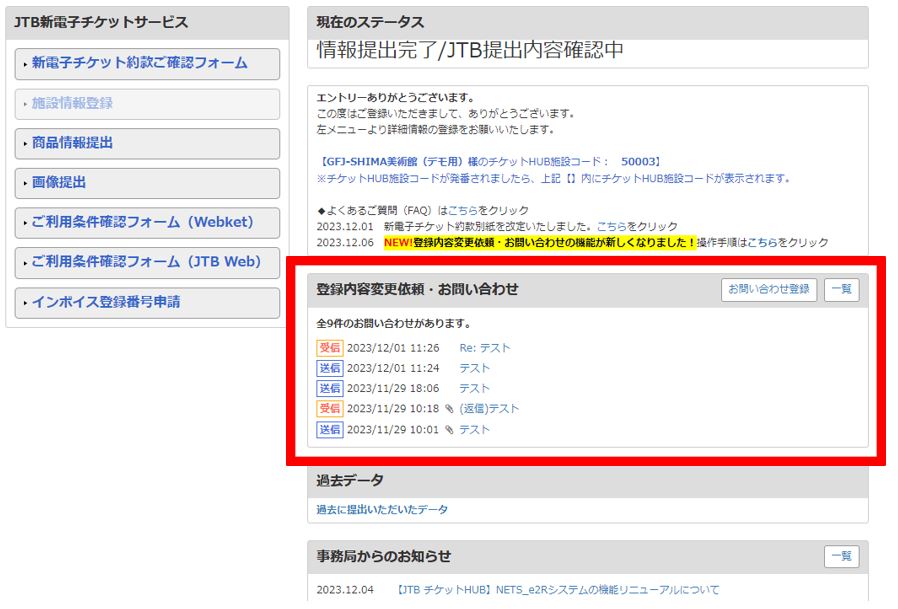Click the お問い合わせ登録 button

768,289
